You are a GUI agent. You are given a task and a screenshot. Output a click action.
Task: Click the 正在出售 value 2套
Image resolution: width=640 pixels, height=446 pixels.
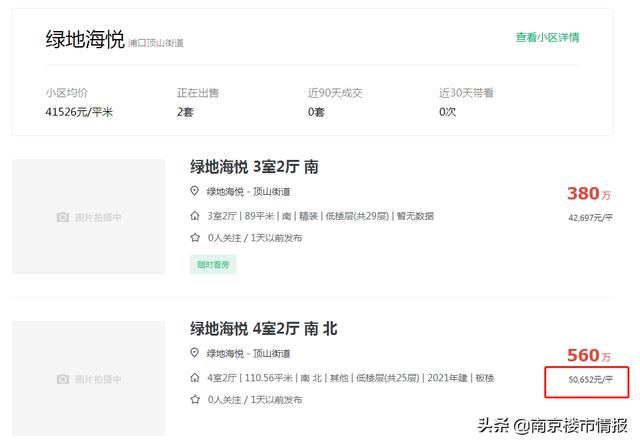pyautogui.click(x=185, y=112)
